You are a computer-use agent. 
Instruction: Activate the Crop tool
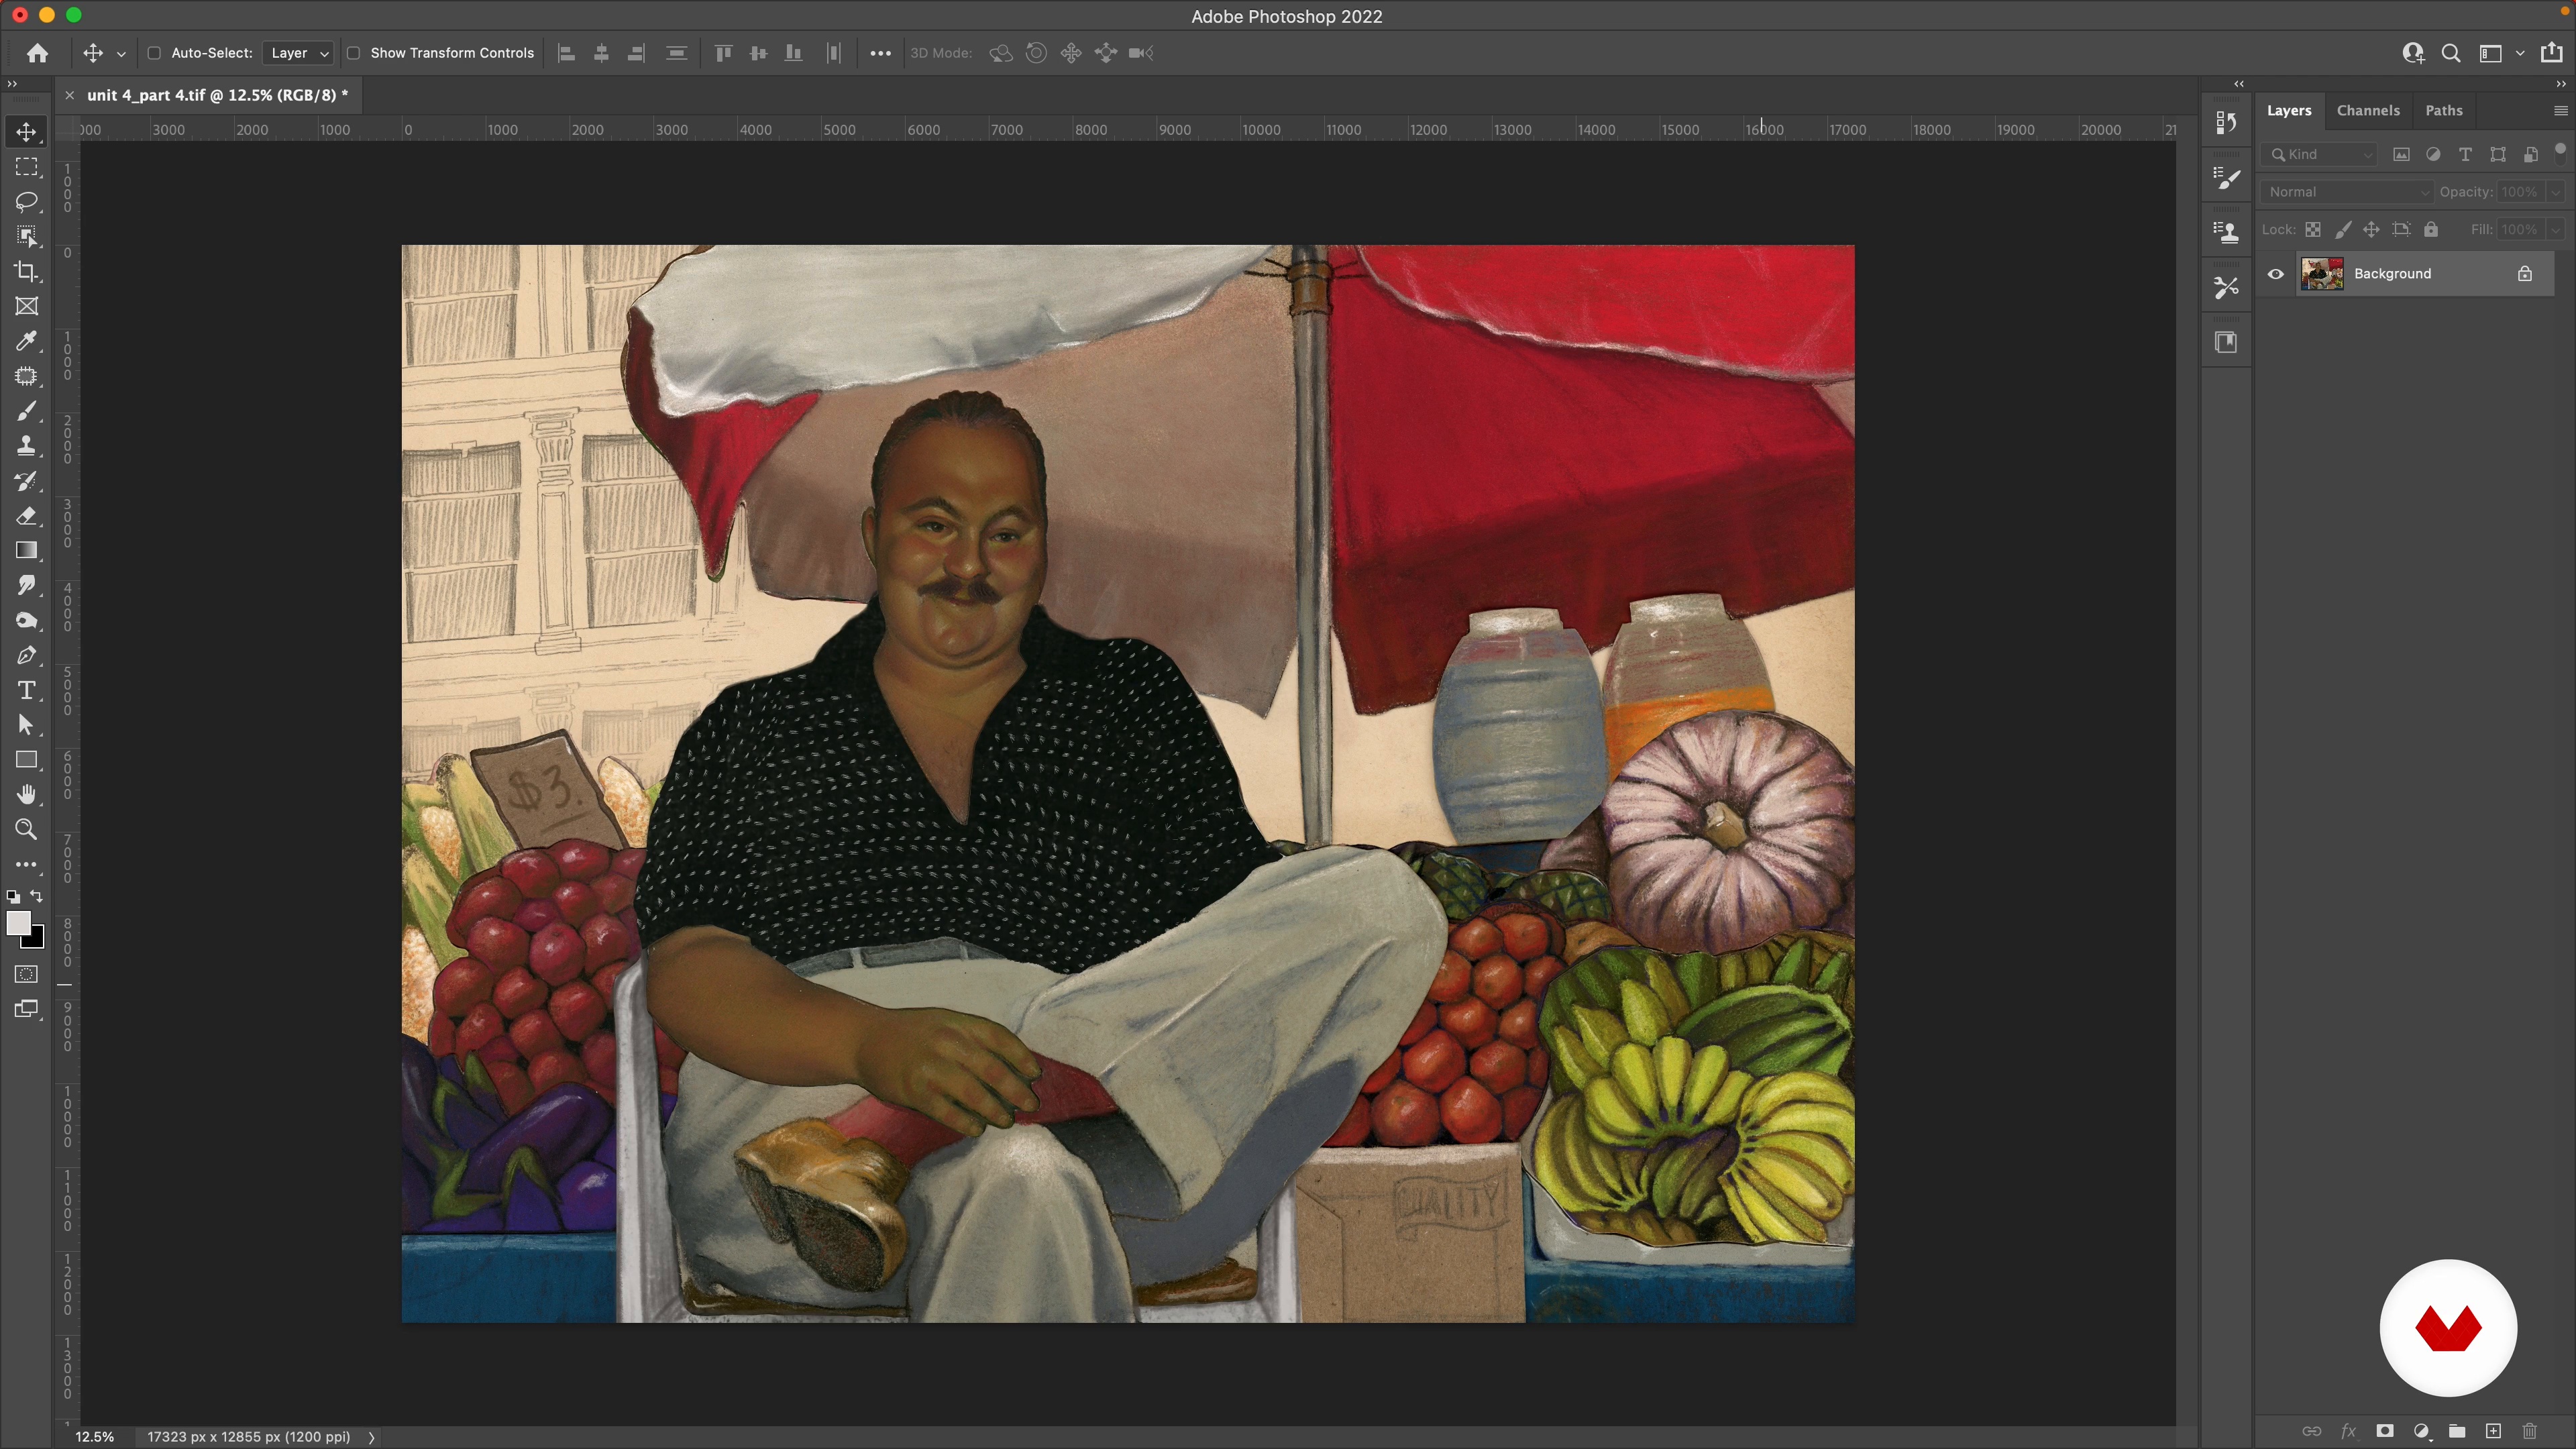click(x=27, y=272)
